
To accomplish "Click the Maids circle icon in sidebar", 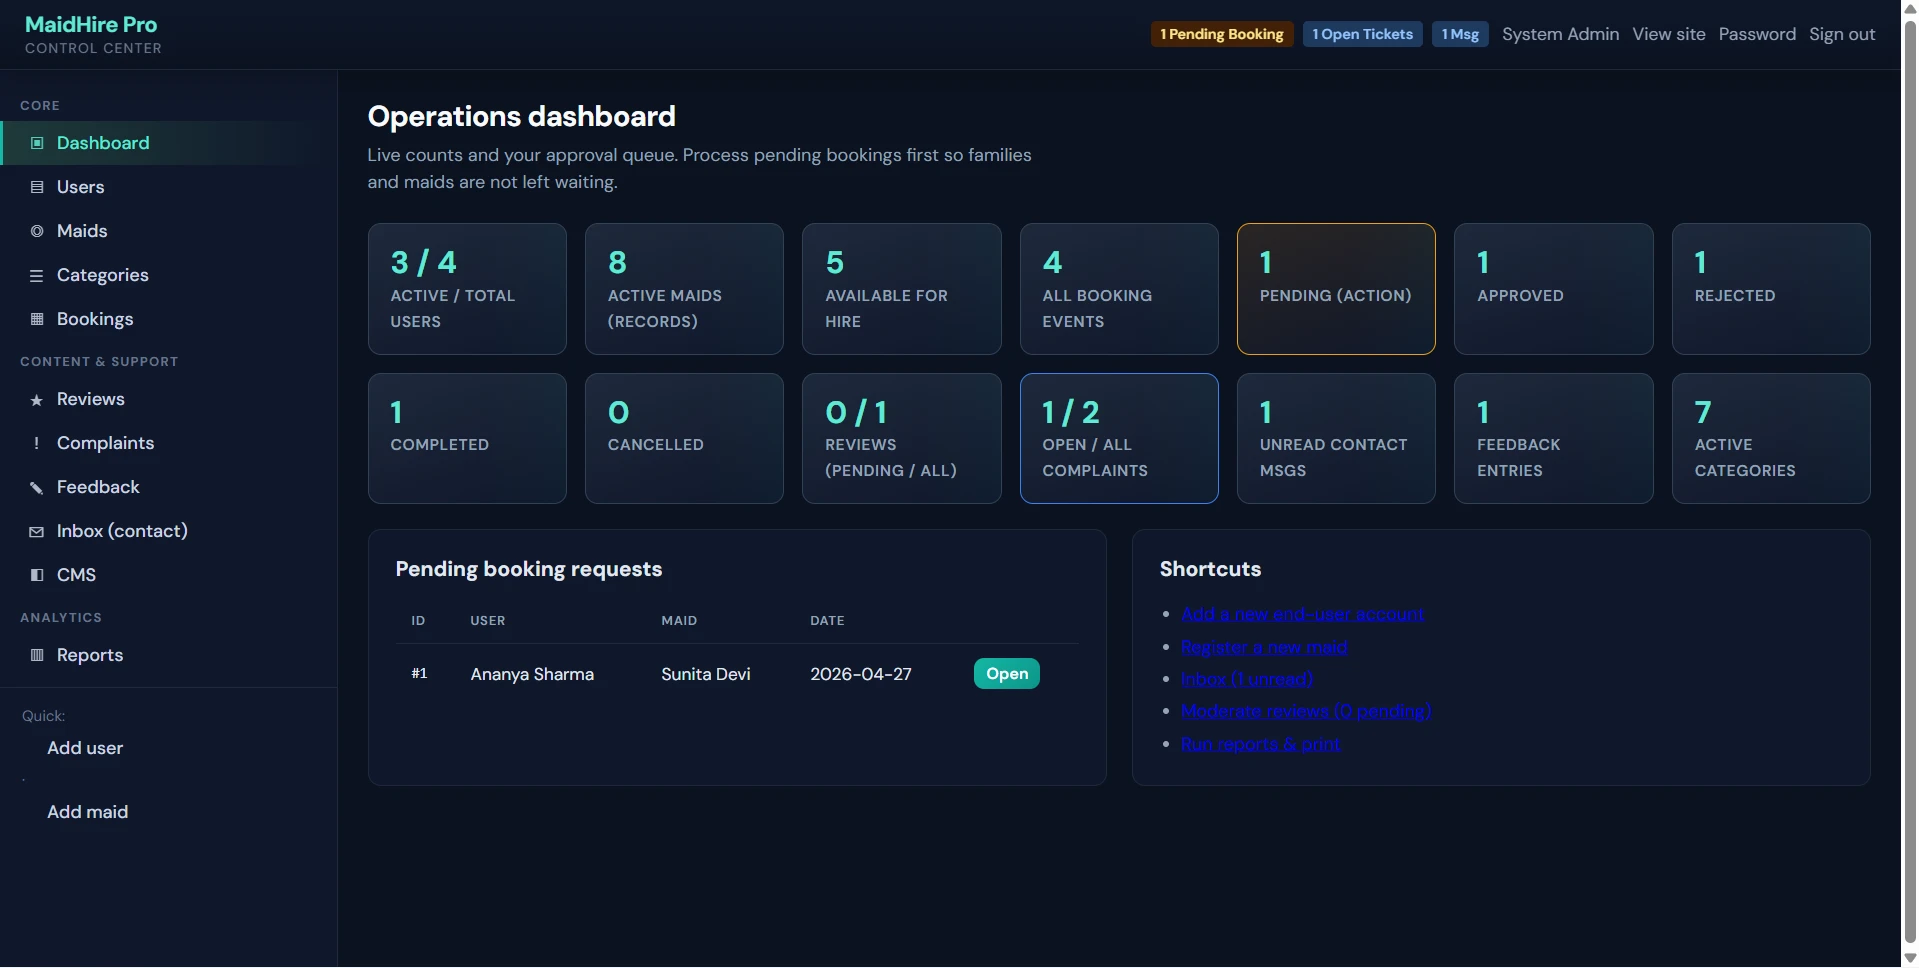I will 37,231.
